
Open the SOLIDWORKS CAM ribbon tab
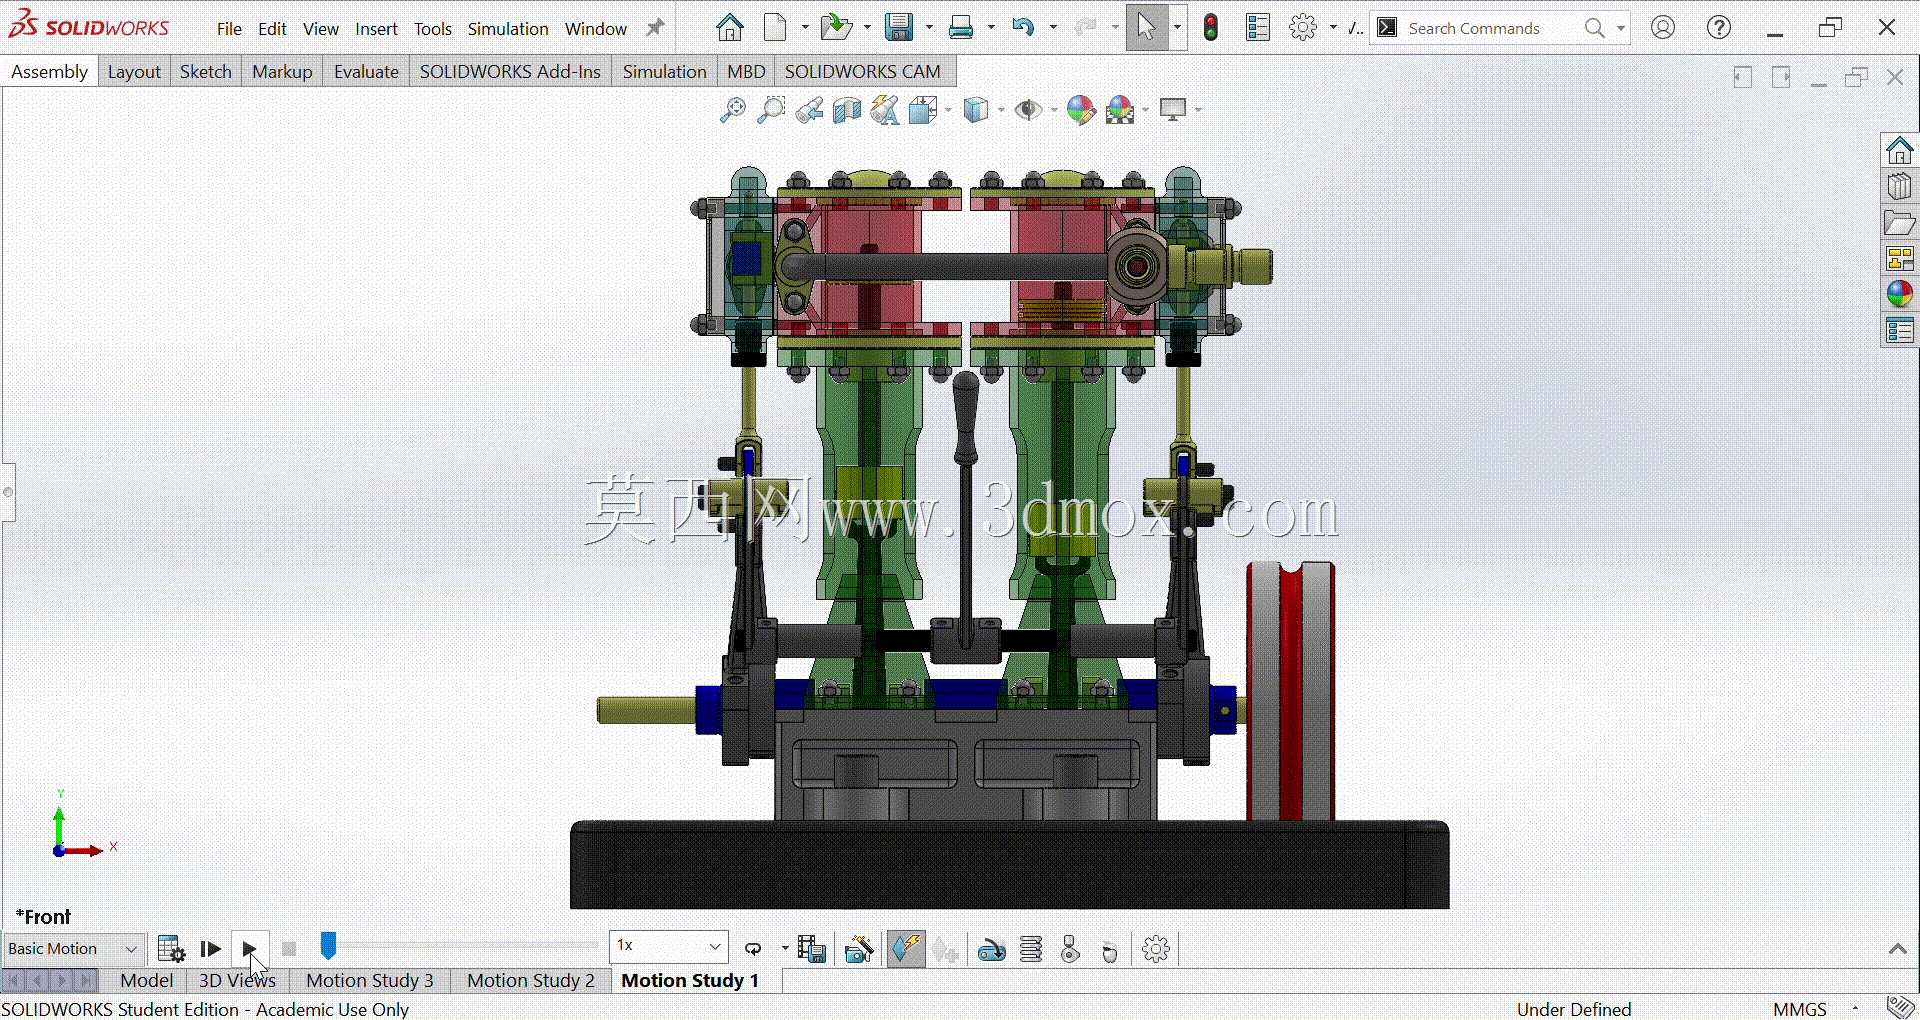(863, 72)
